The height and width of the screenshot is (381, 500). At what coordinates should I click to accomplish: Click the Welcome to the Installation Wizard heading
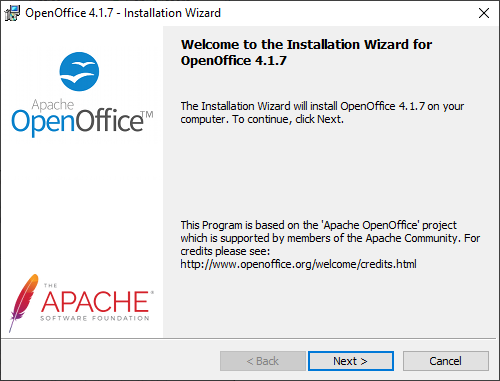[306, 44]
